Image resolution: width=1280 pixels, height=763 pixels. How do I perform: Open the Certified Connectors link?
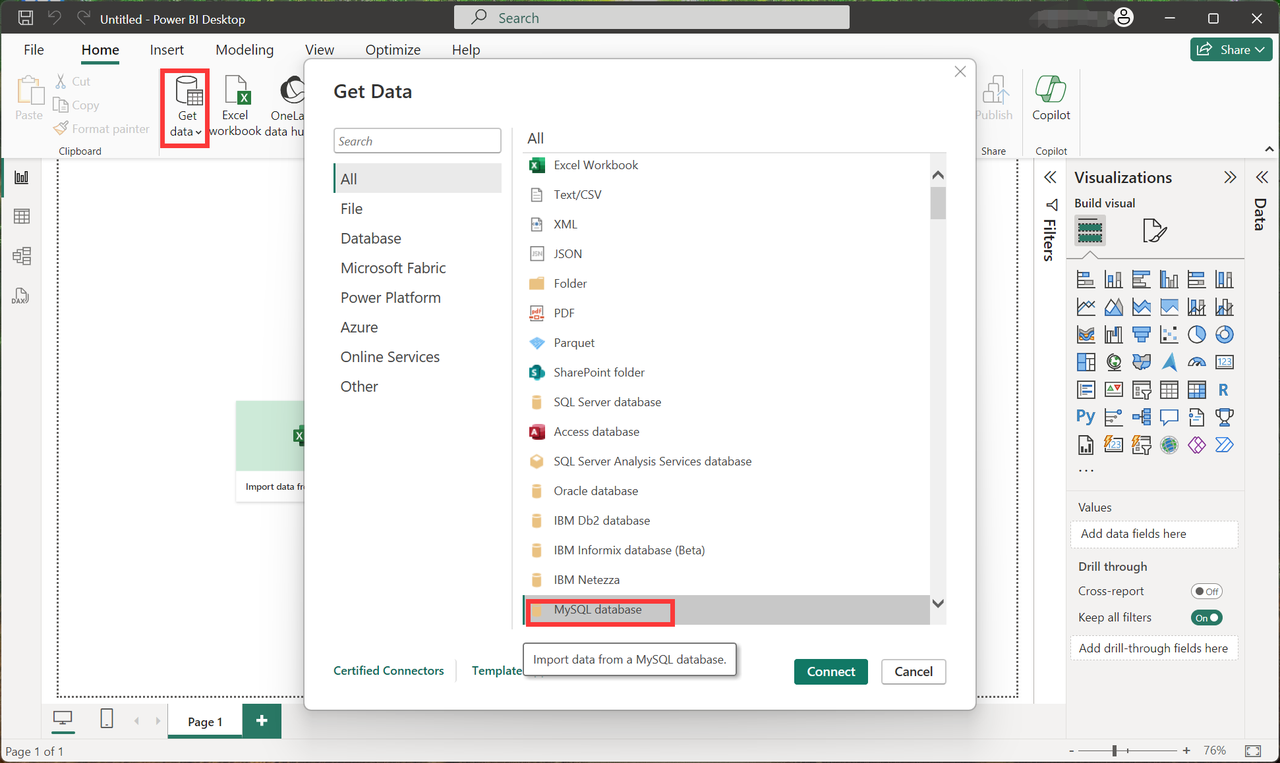point(388,671)
